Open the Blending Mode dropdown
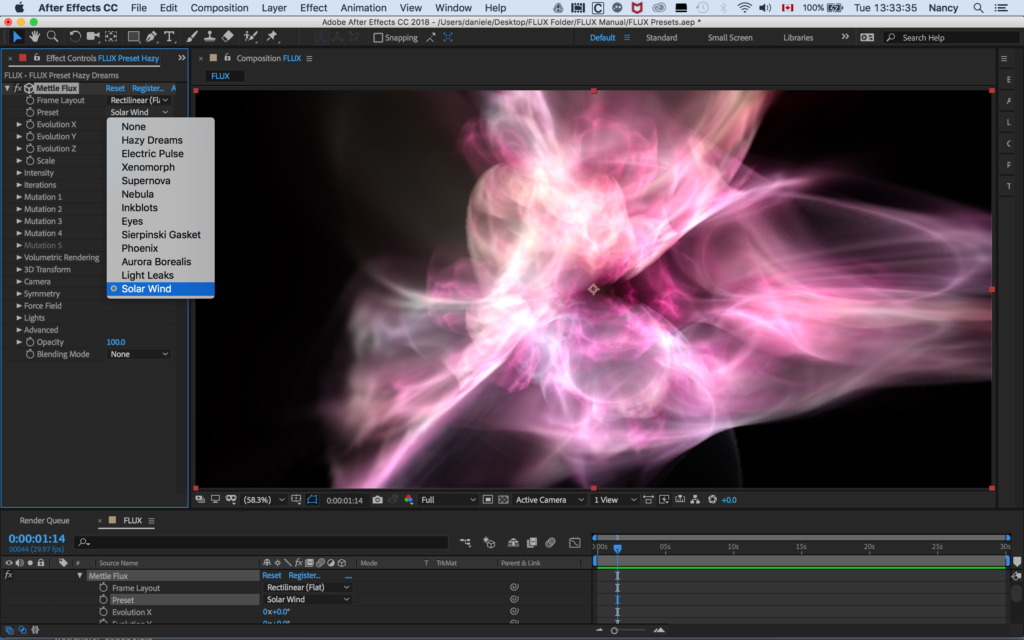This screenshot has width=1024, height=640. (139, 354)
